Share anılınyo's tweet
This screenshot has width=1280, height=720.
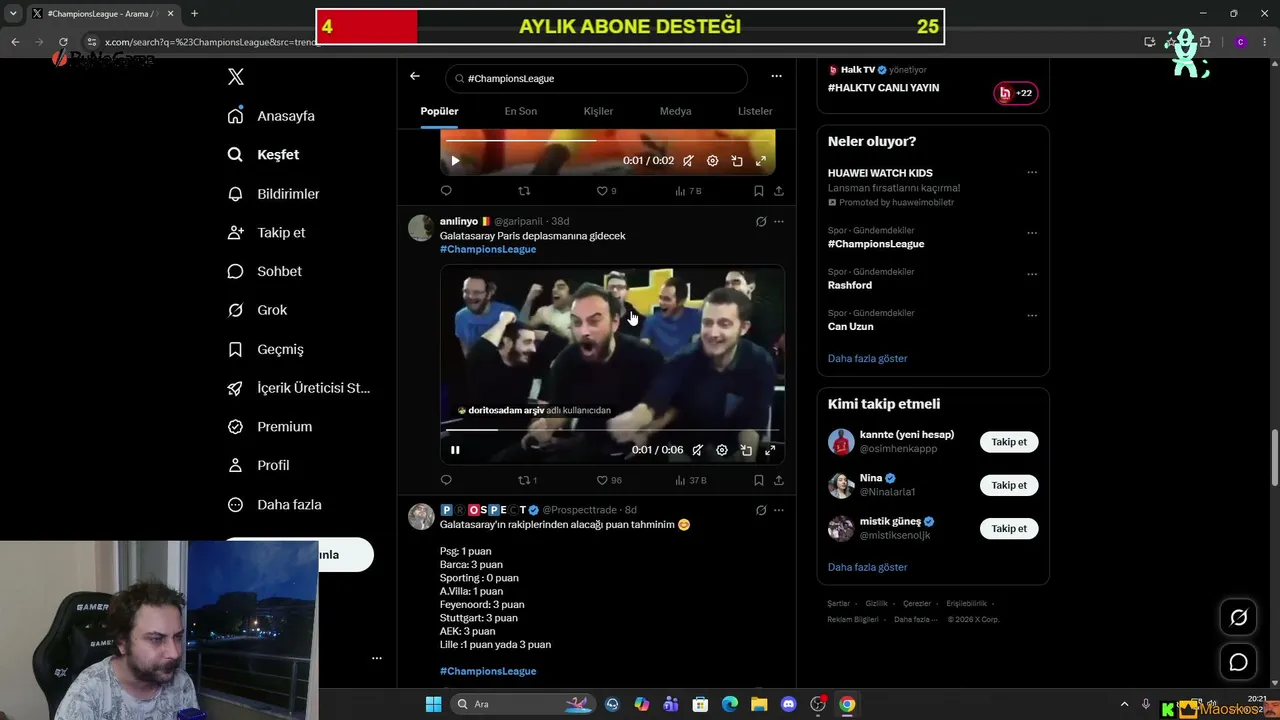(x=779, y=480)
